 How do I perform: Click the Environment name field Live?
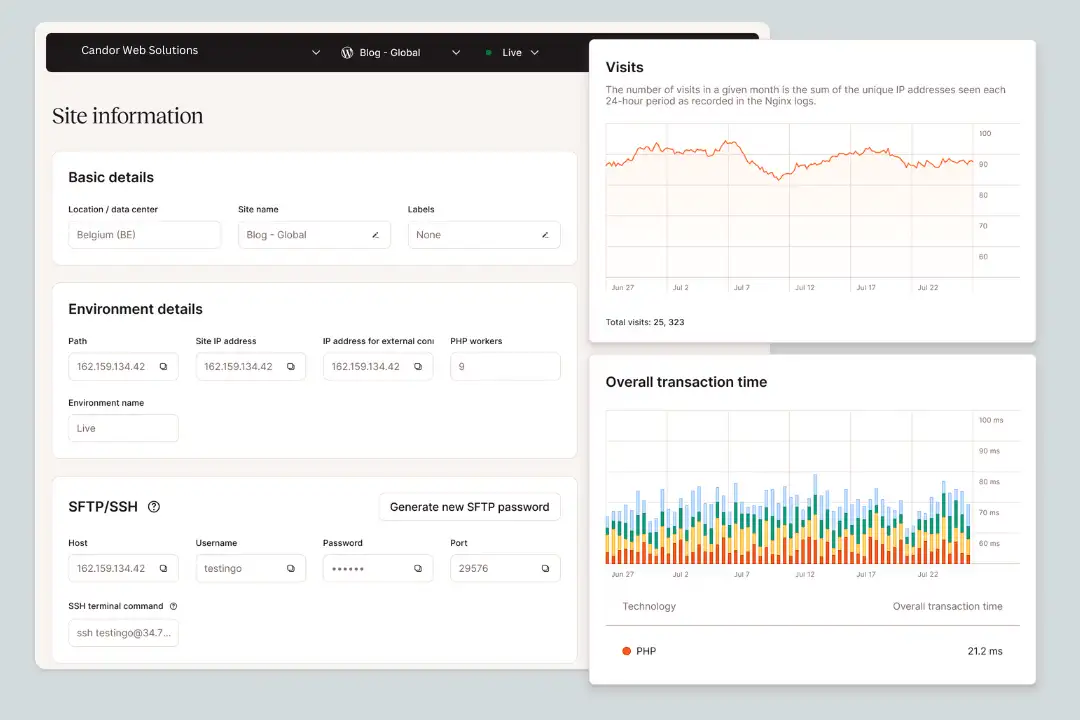pyautogui.click(x=123, y=429)
